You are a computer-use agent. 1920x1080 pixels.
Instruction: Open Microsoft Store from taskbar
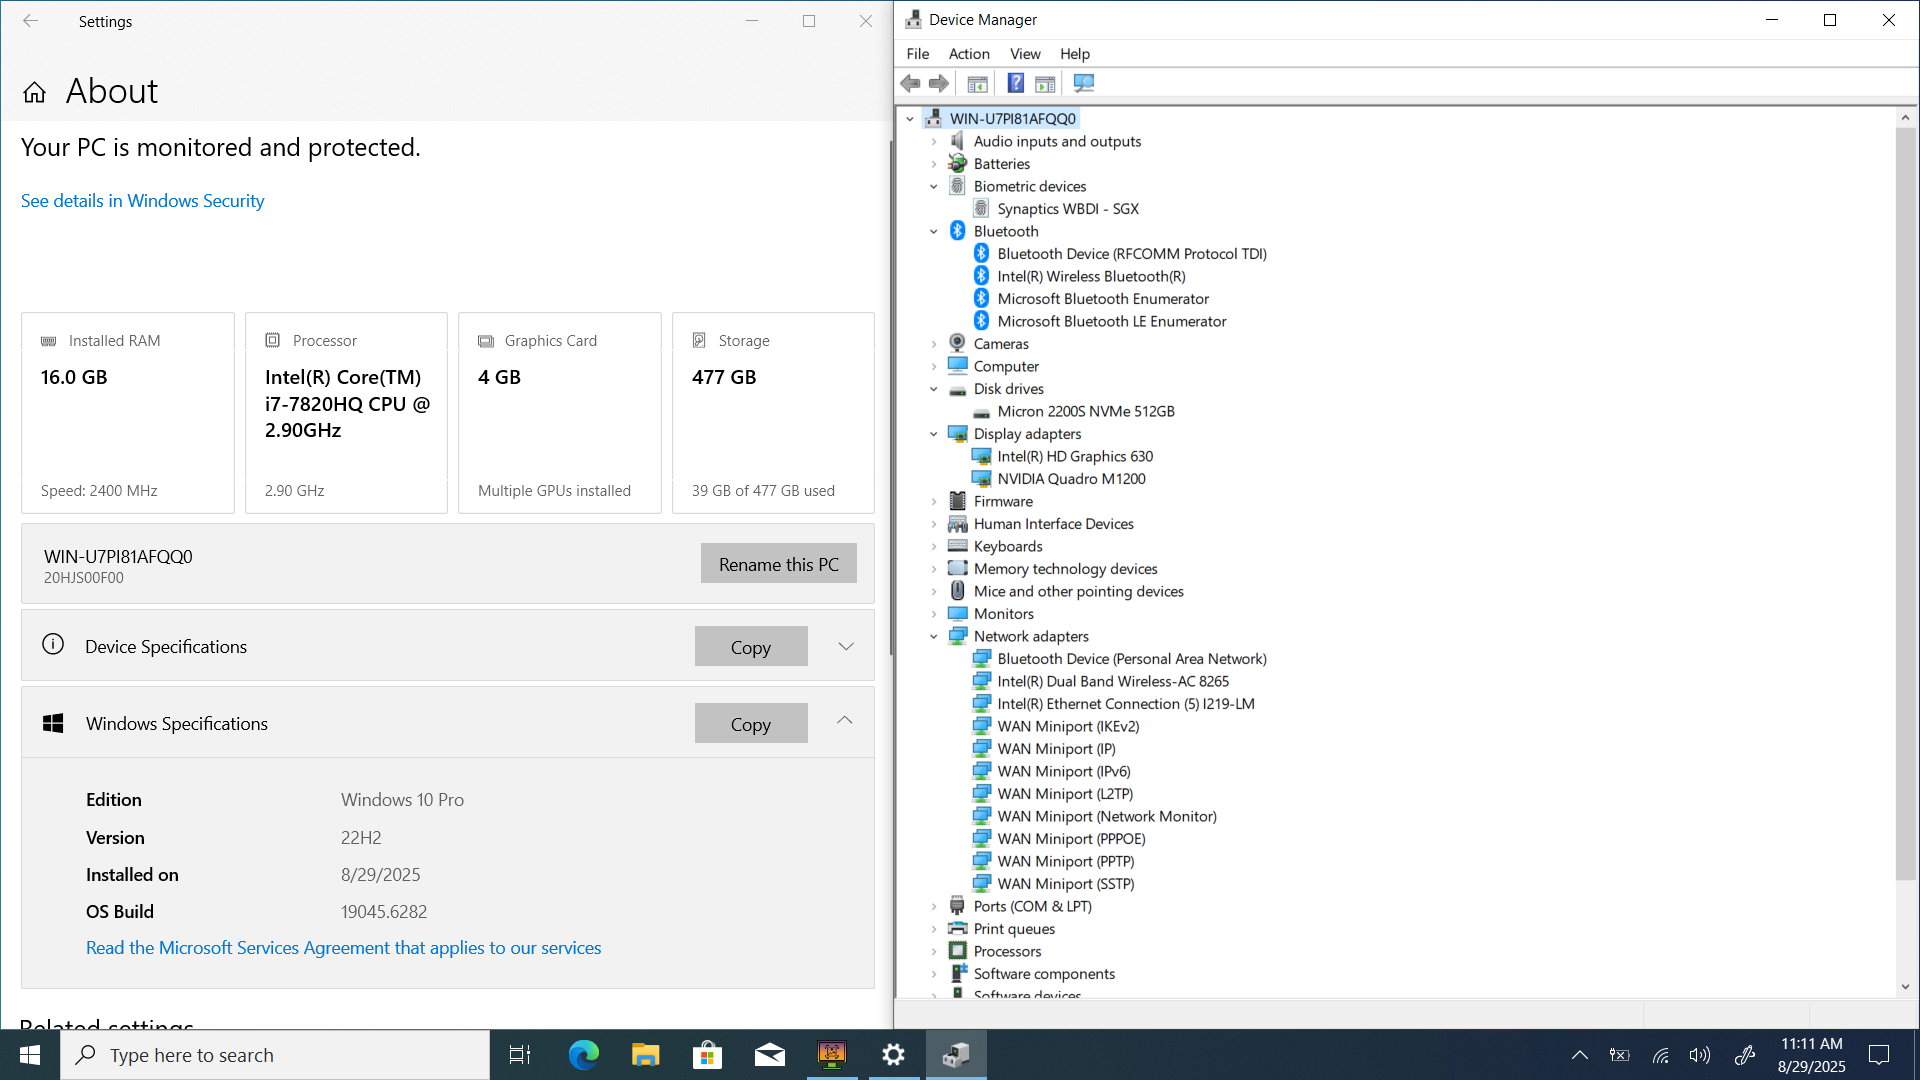pos(707,1055)
